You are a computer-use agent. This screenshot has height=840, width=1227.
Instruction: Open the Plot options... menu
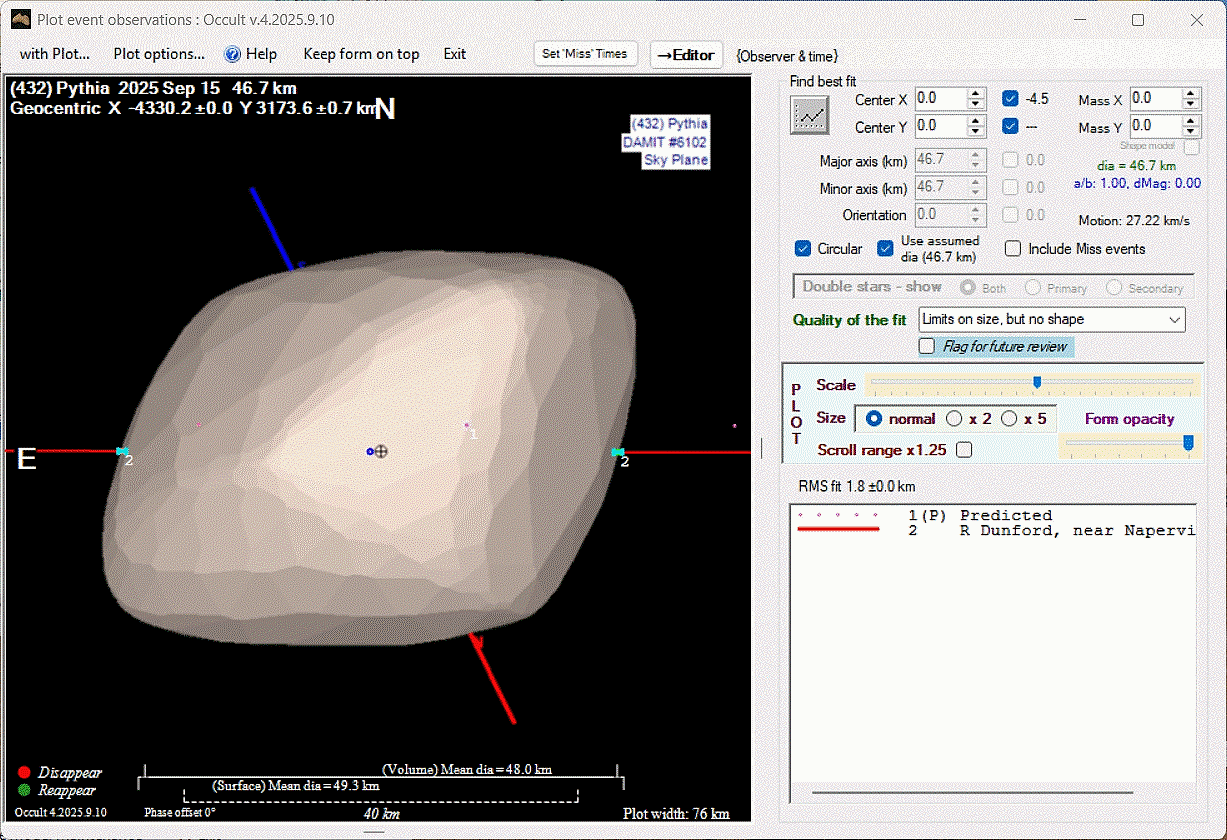(159, 54)
